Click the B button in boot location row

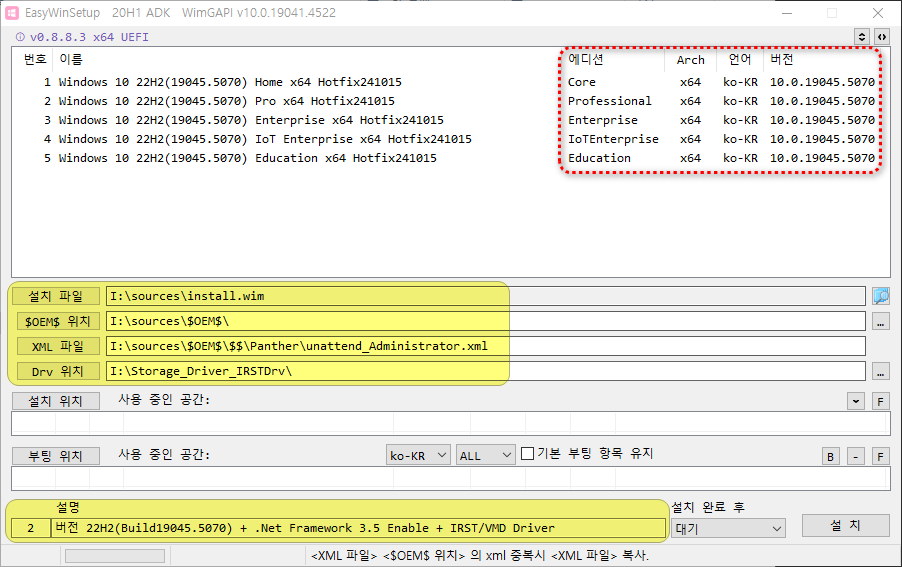[x=830, y=457]
